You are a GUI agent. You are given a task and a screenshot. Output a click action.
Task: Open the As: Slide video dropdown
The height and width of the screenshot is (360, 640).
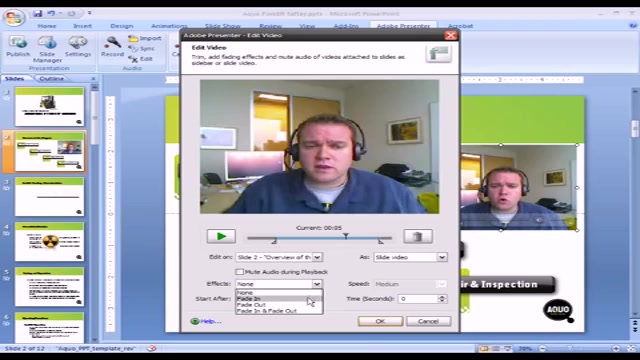click(x=442, y=258)
